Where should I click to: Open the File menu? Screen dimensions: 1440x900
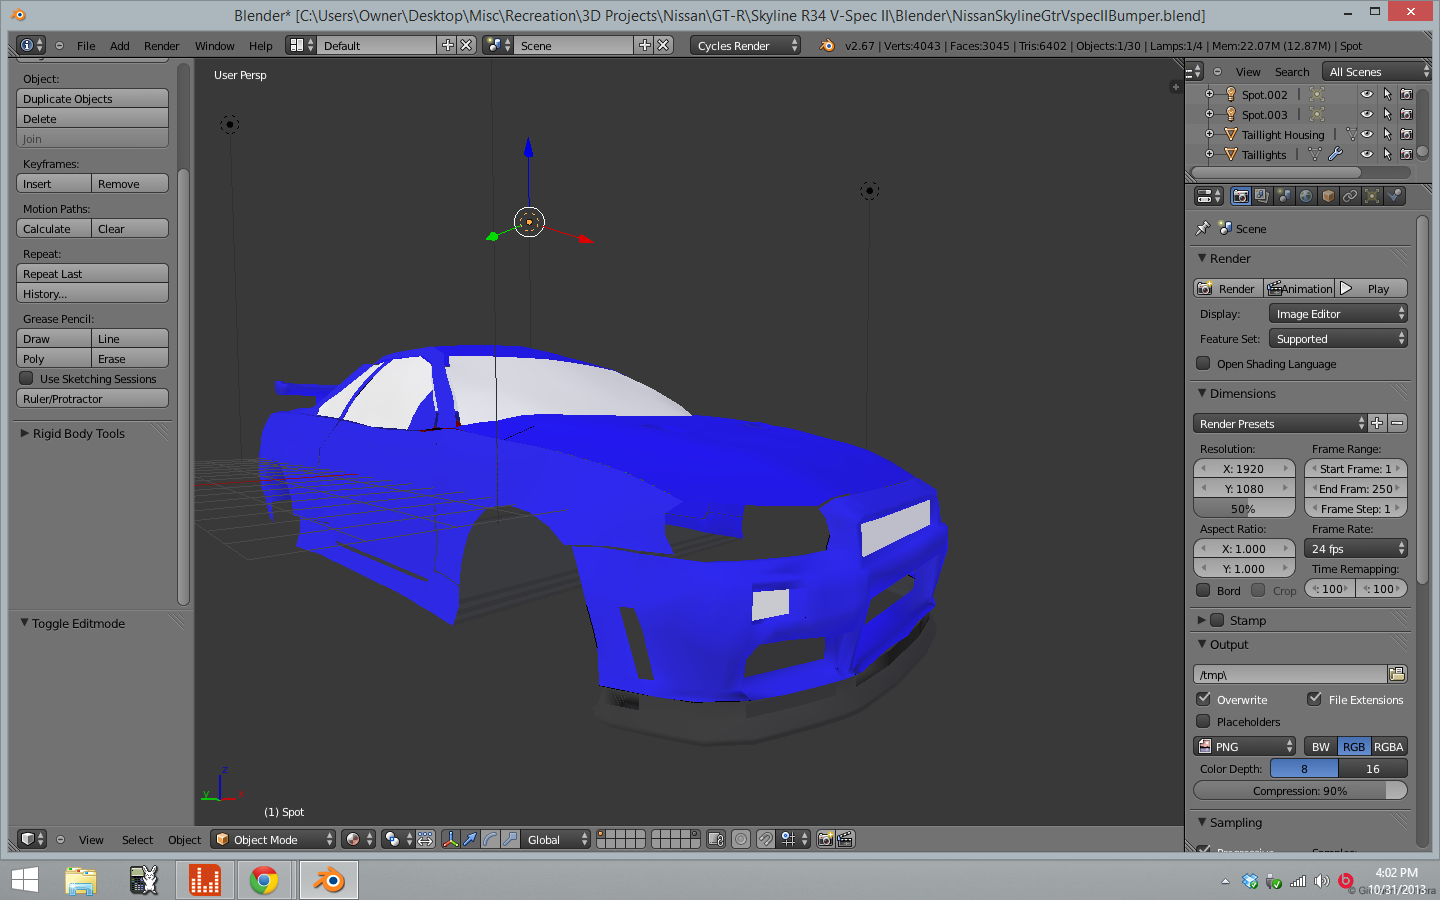(86, 45)
